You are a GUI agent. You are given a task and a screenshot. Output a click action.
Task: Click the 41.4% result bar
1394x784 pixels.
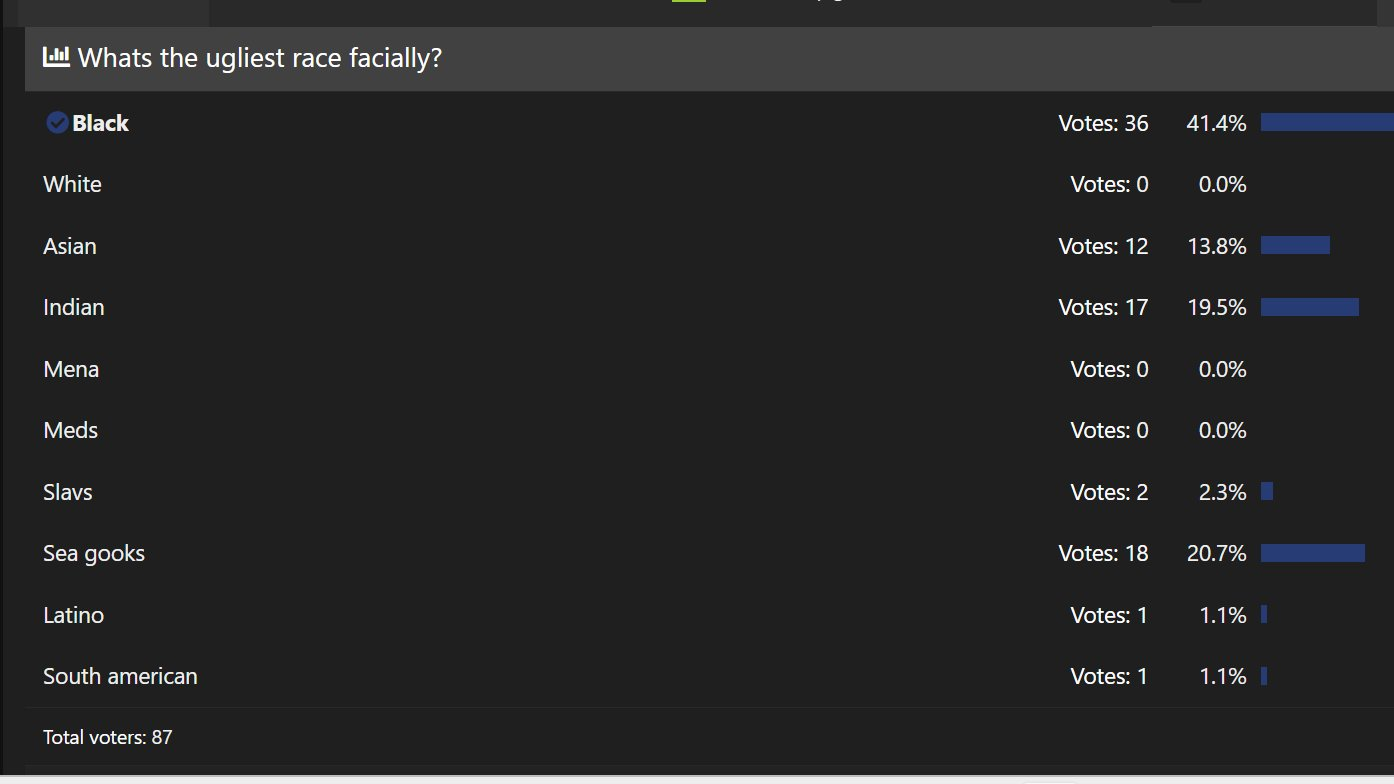(1327, 123)
